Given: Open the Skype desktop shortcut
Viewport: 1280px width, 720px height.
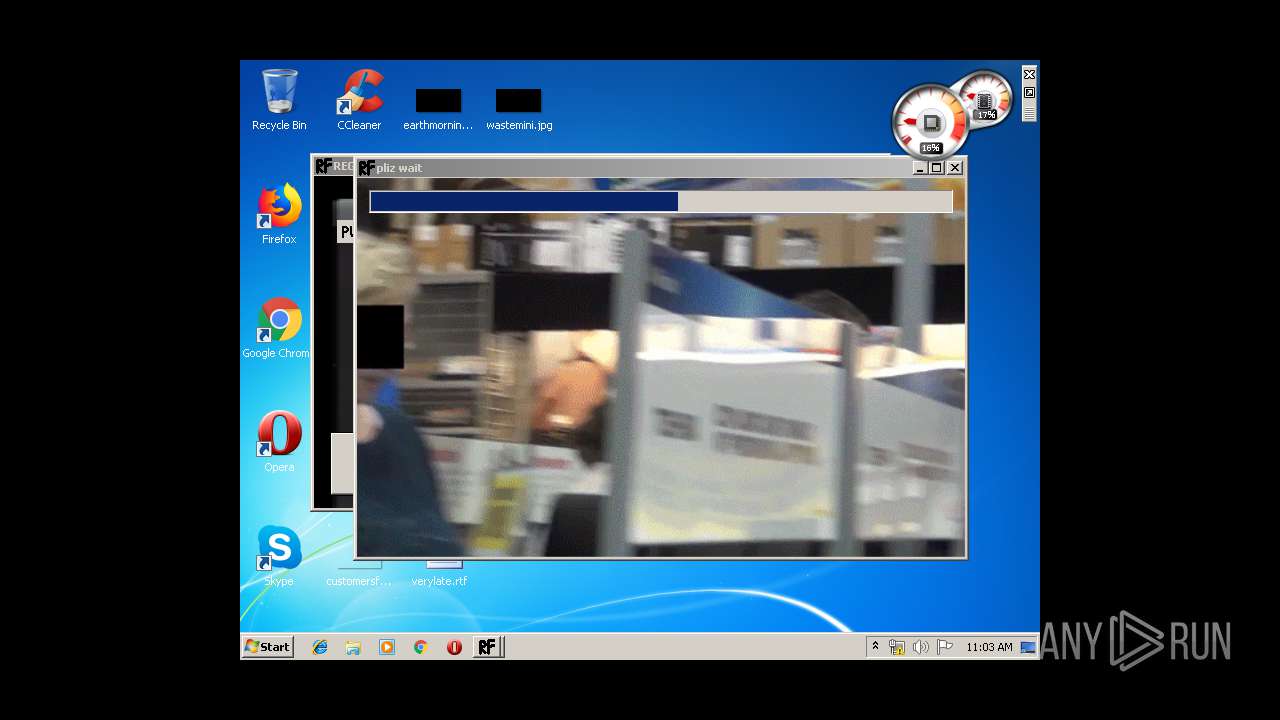Looking at the screenshot, I should pyautogui.click(x=279, y=556).
